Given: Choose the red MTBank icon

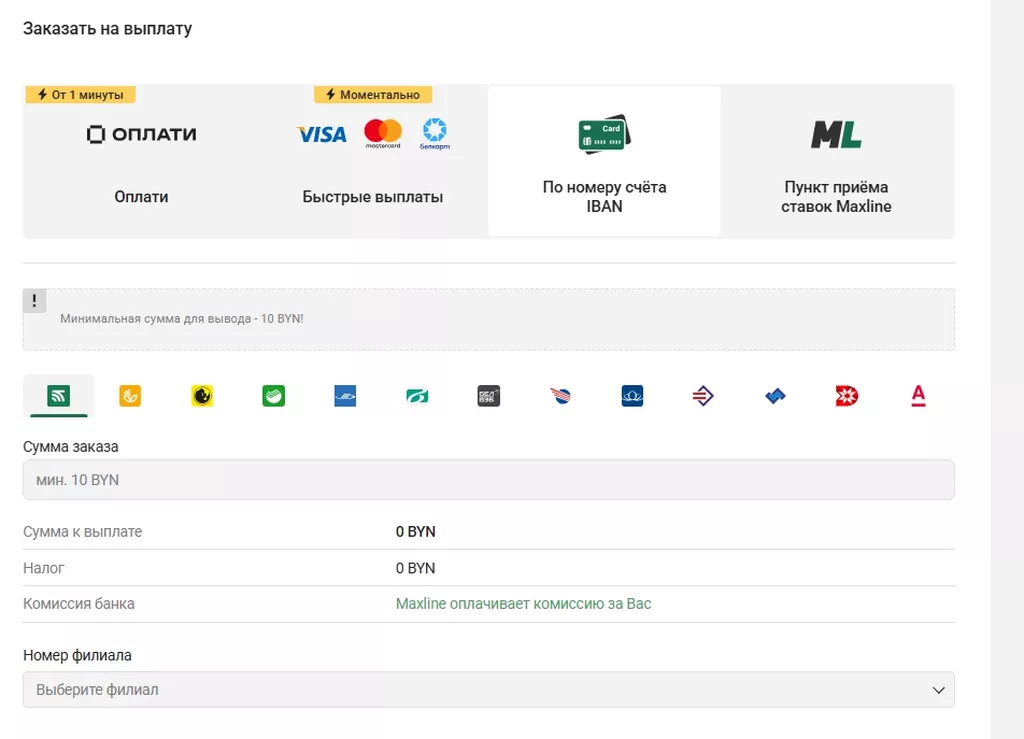Looking at the screenshot, I should point(846,396).
